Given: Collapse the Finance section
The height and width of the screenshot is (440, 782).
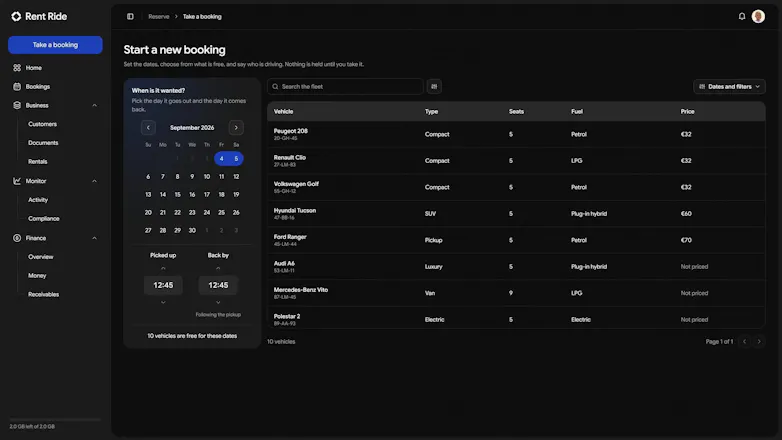Looking at the screenshot, I should pos(94,238).
